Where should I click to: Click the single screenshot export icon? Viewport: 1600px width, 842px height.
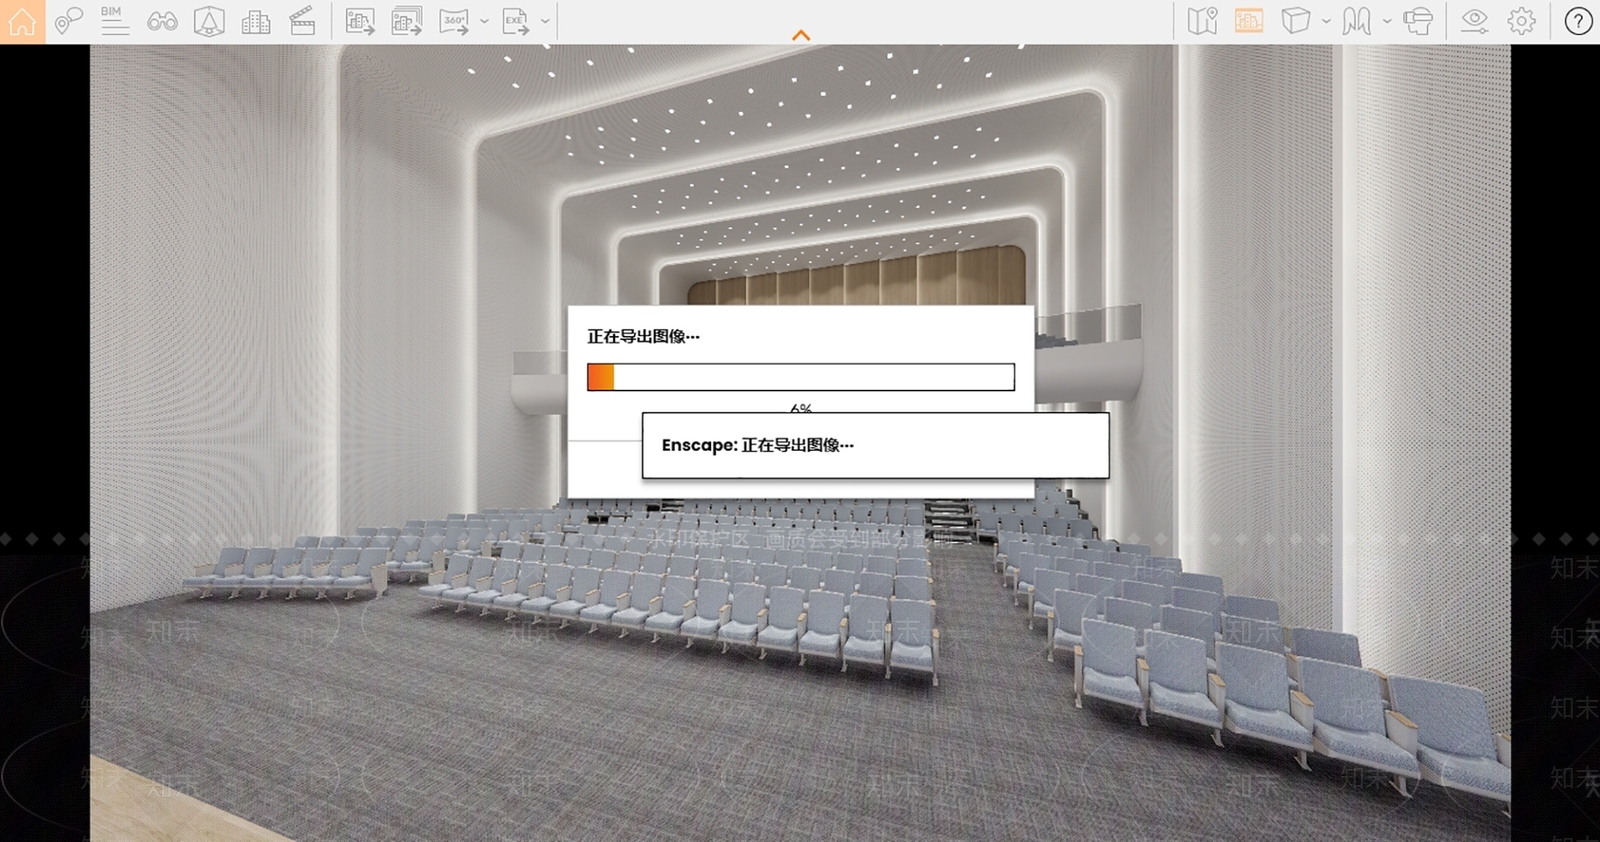360,21
